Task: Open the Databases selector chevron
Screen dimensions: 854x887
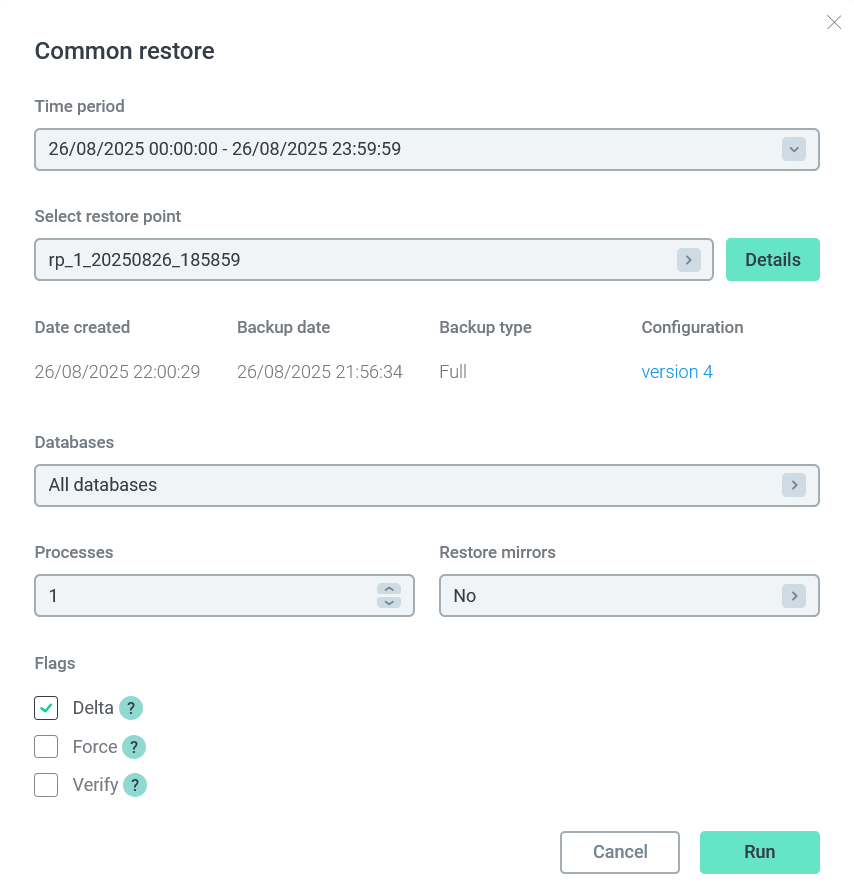Action: click(794, 485)
